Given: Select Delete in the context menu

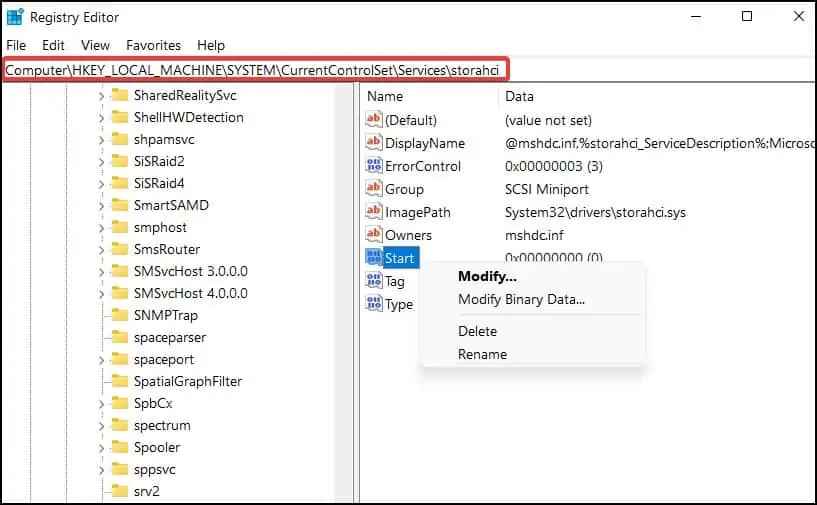Looking at the screenshot, I should click(477, 331).
